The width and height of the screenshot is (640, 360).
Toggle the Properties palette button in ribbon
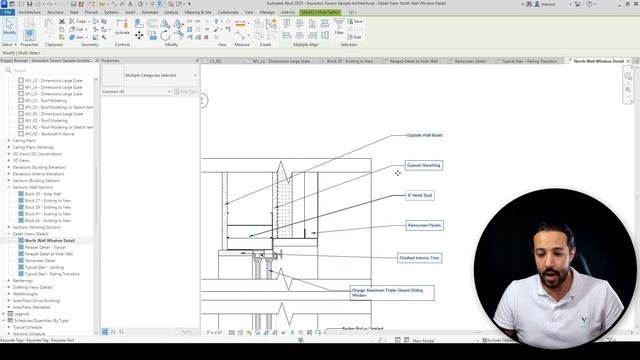[29, 35]
